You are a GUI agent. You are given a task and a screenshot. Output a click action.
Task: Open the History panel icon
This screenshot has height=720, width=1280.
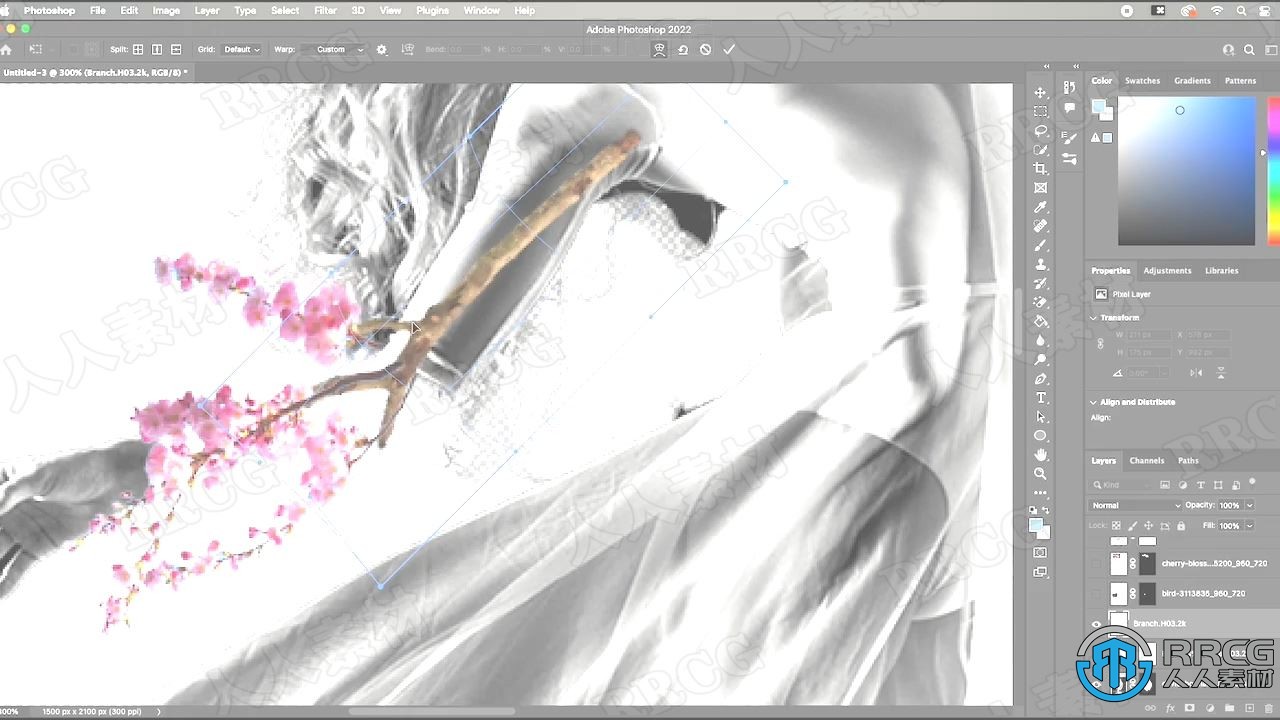click(x=1070, y=88)
